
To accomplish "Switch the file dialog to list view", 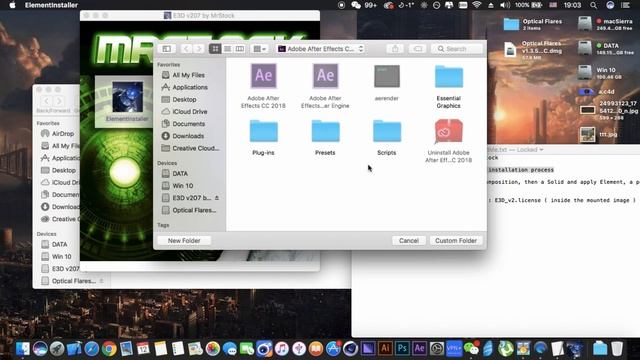I will click(x=227, y=49).
